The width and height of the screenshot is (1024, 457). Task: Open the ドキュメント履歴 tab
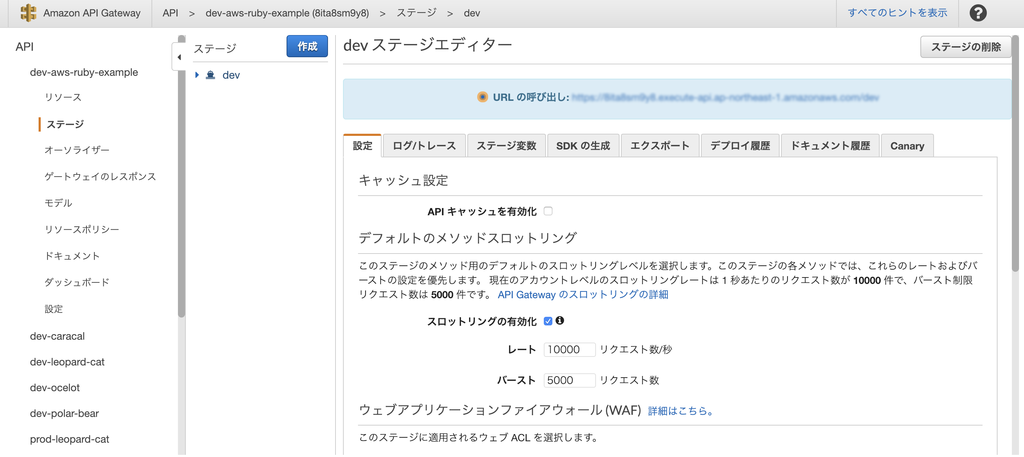tap(830, 146)
